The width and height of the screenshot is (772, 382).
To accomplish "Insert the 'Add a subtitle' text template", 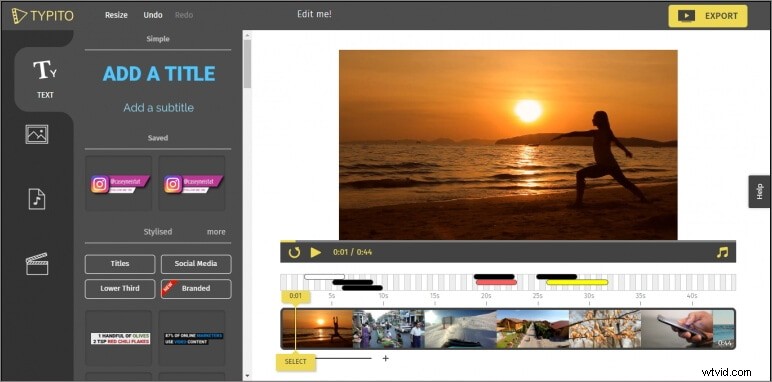I will pyautogui.click(x=159, y=108).
